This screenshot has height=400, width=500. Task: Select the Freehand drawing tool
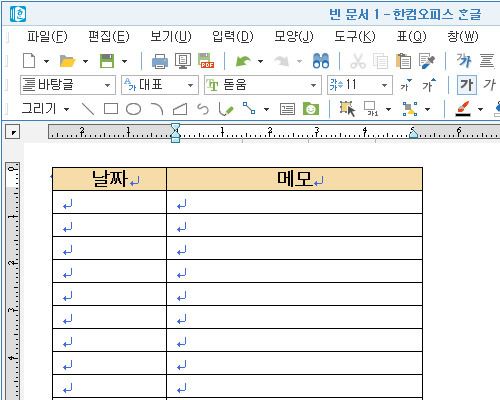tap(226, 109)
